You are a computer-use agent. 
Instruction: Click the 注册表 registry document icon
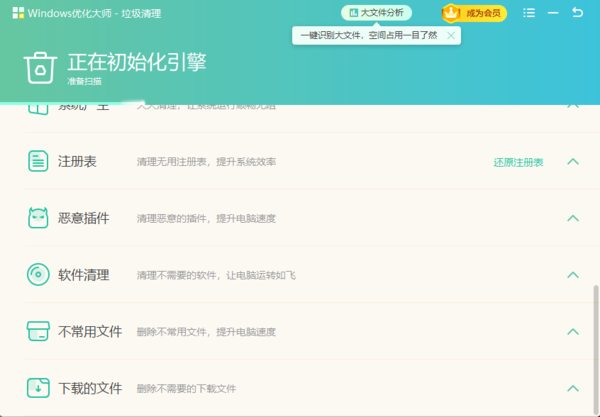(38, 161)
